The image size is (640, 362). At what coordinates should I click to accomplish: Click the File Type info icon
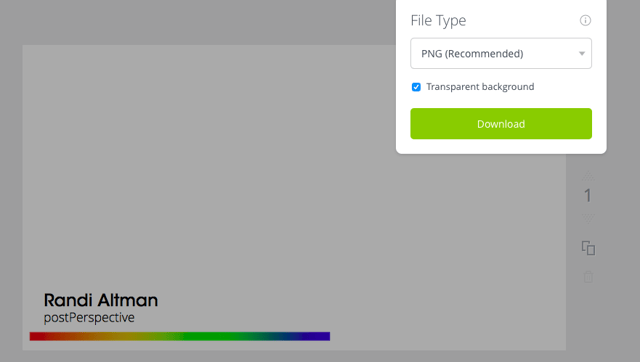585,20
